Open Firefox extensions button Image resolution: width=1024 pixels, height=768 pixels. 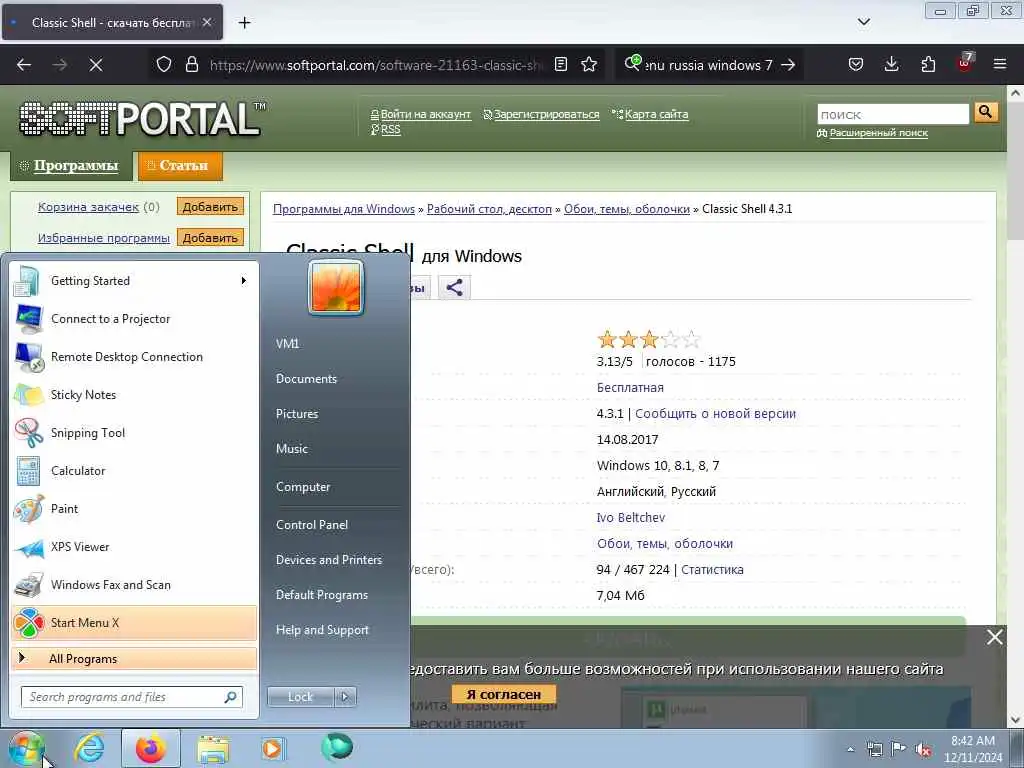[928, 65]
